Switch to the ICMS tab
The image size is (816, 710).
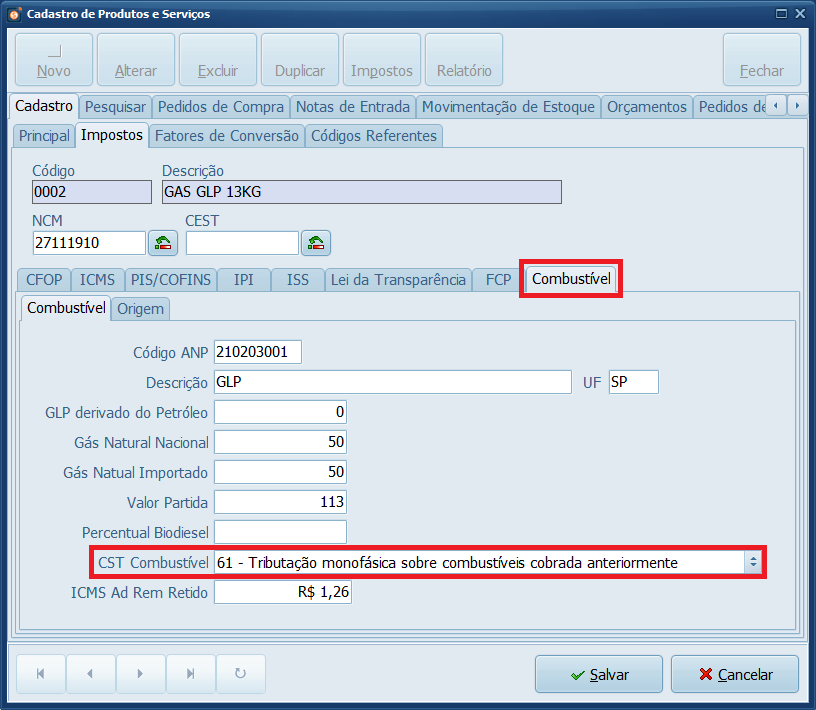(x=98, y=280)
